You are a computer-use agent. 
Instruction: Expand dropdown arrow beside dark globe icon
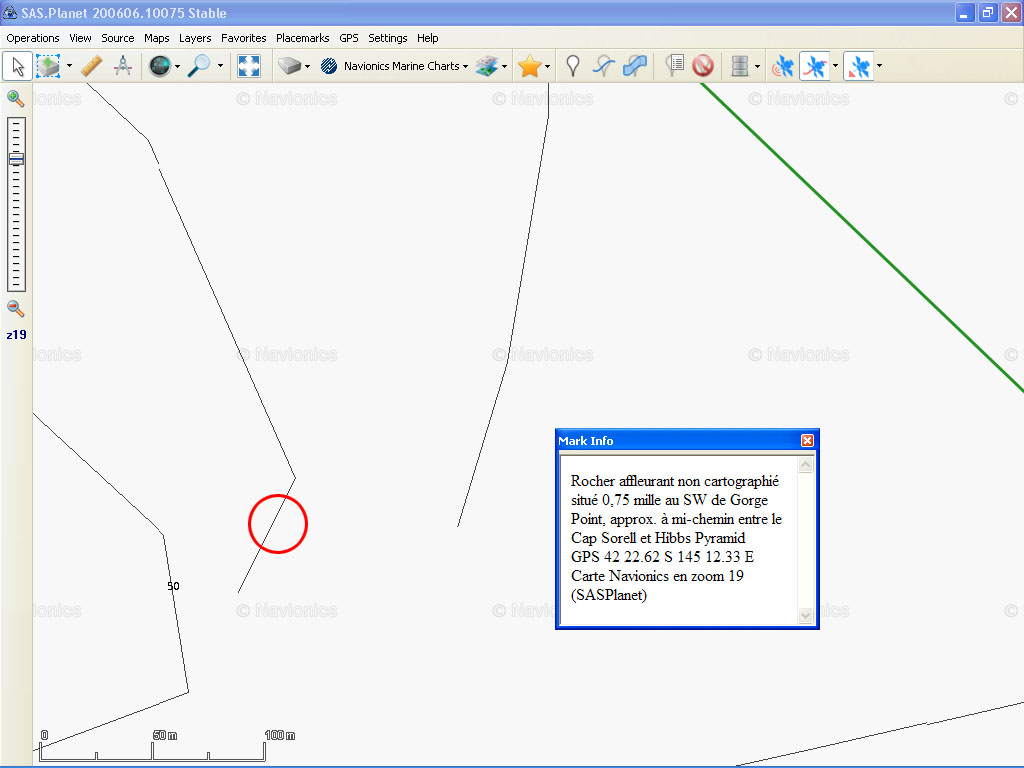[x=177, y=66]
